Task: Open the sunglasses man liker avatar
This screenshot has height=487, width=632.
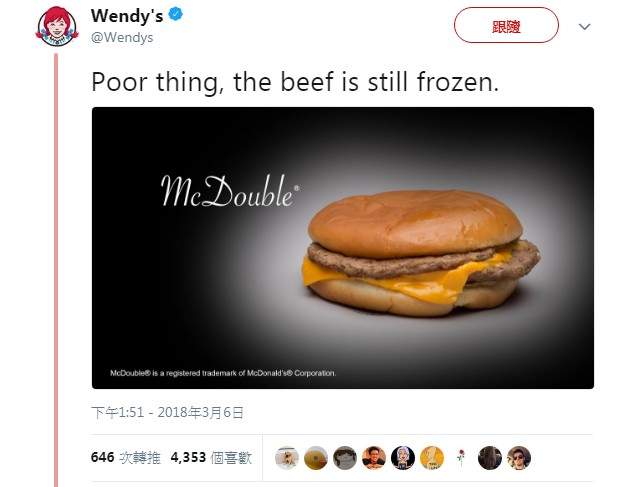Action: [x=519, y=458]
